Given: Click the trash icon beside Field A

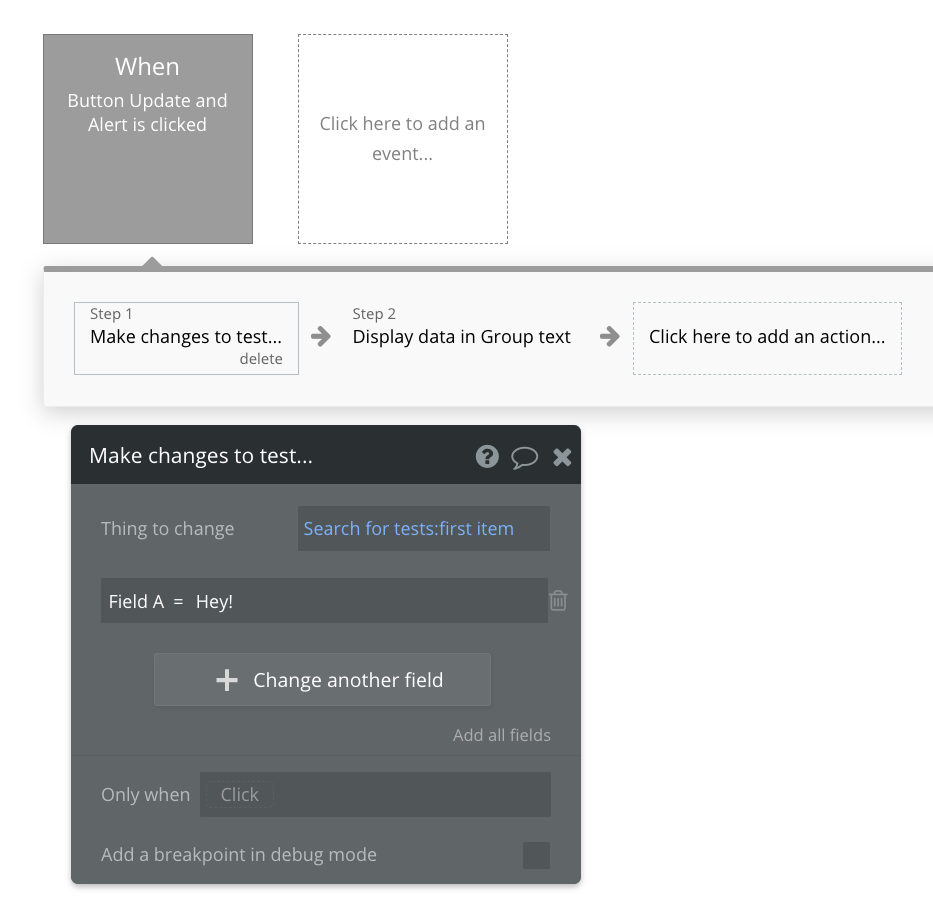Looking at the screenshot, I should tap(558, 600).
